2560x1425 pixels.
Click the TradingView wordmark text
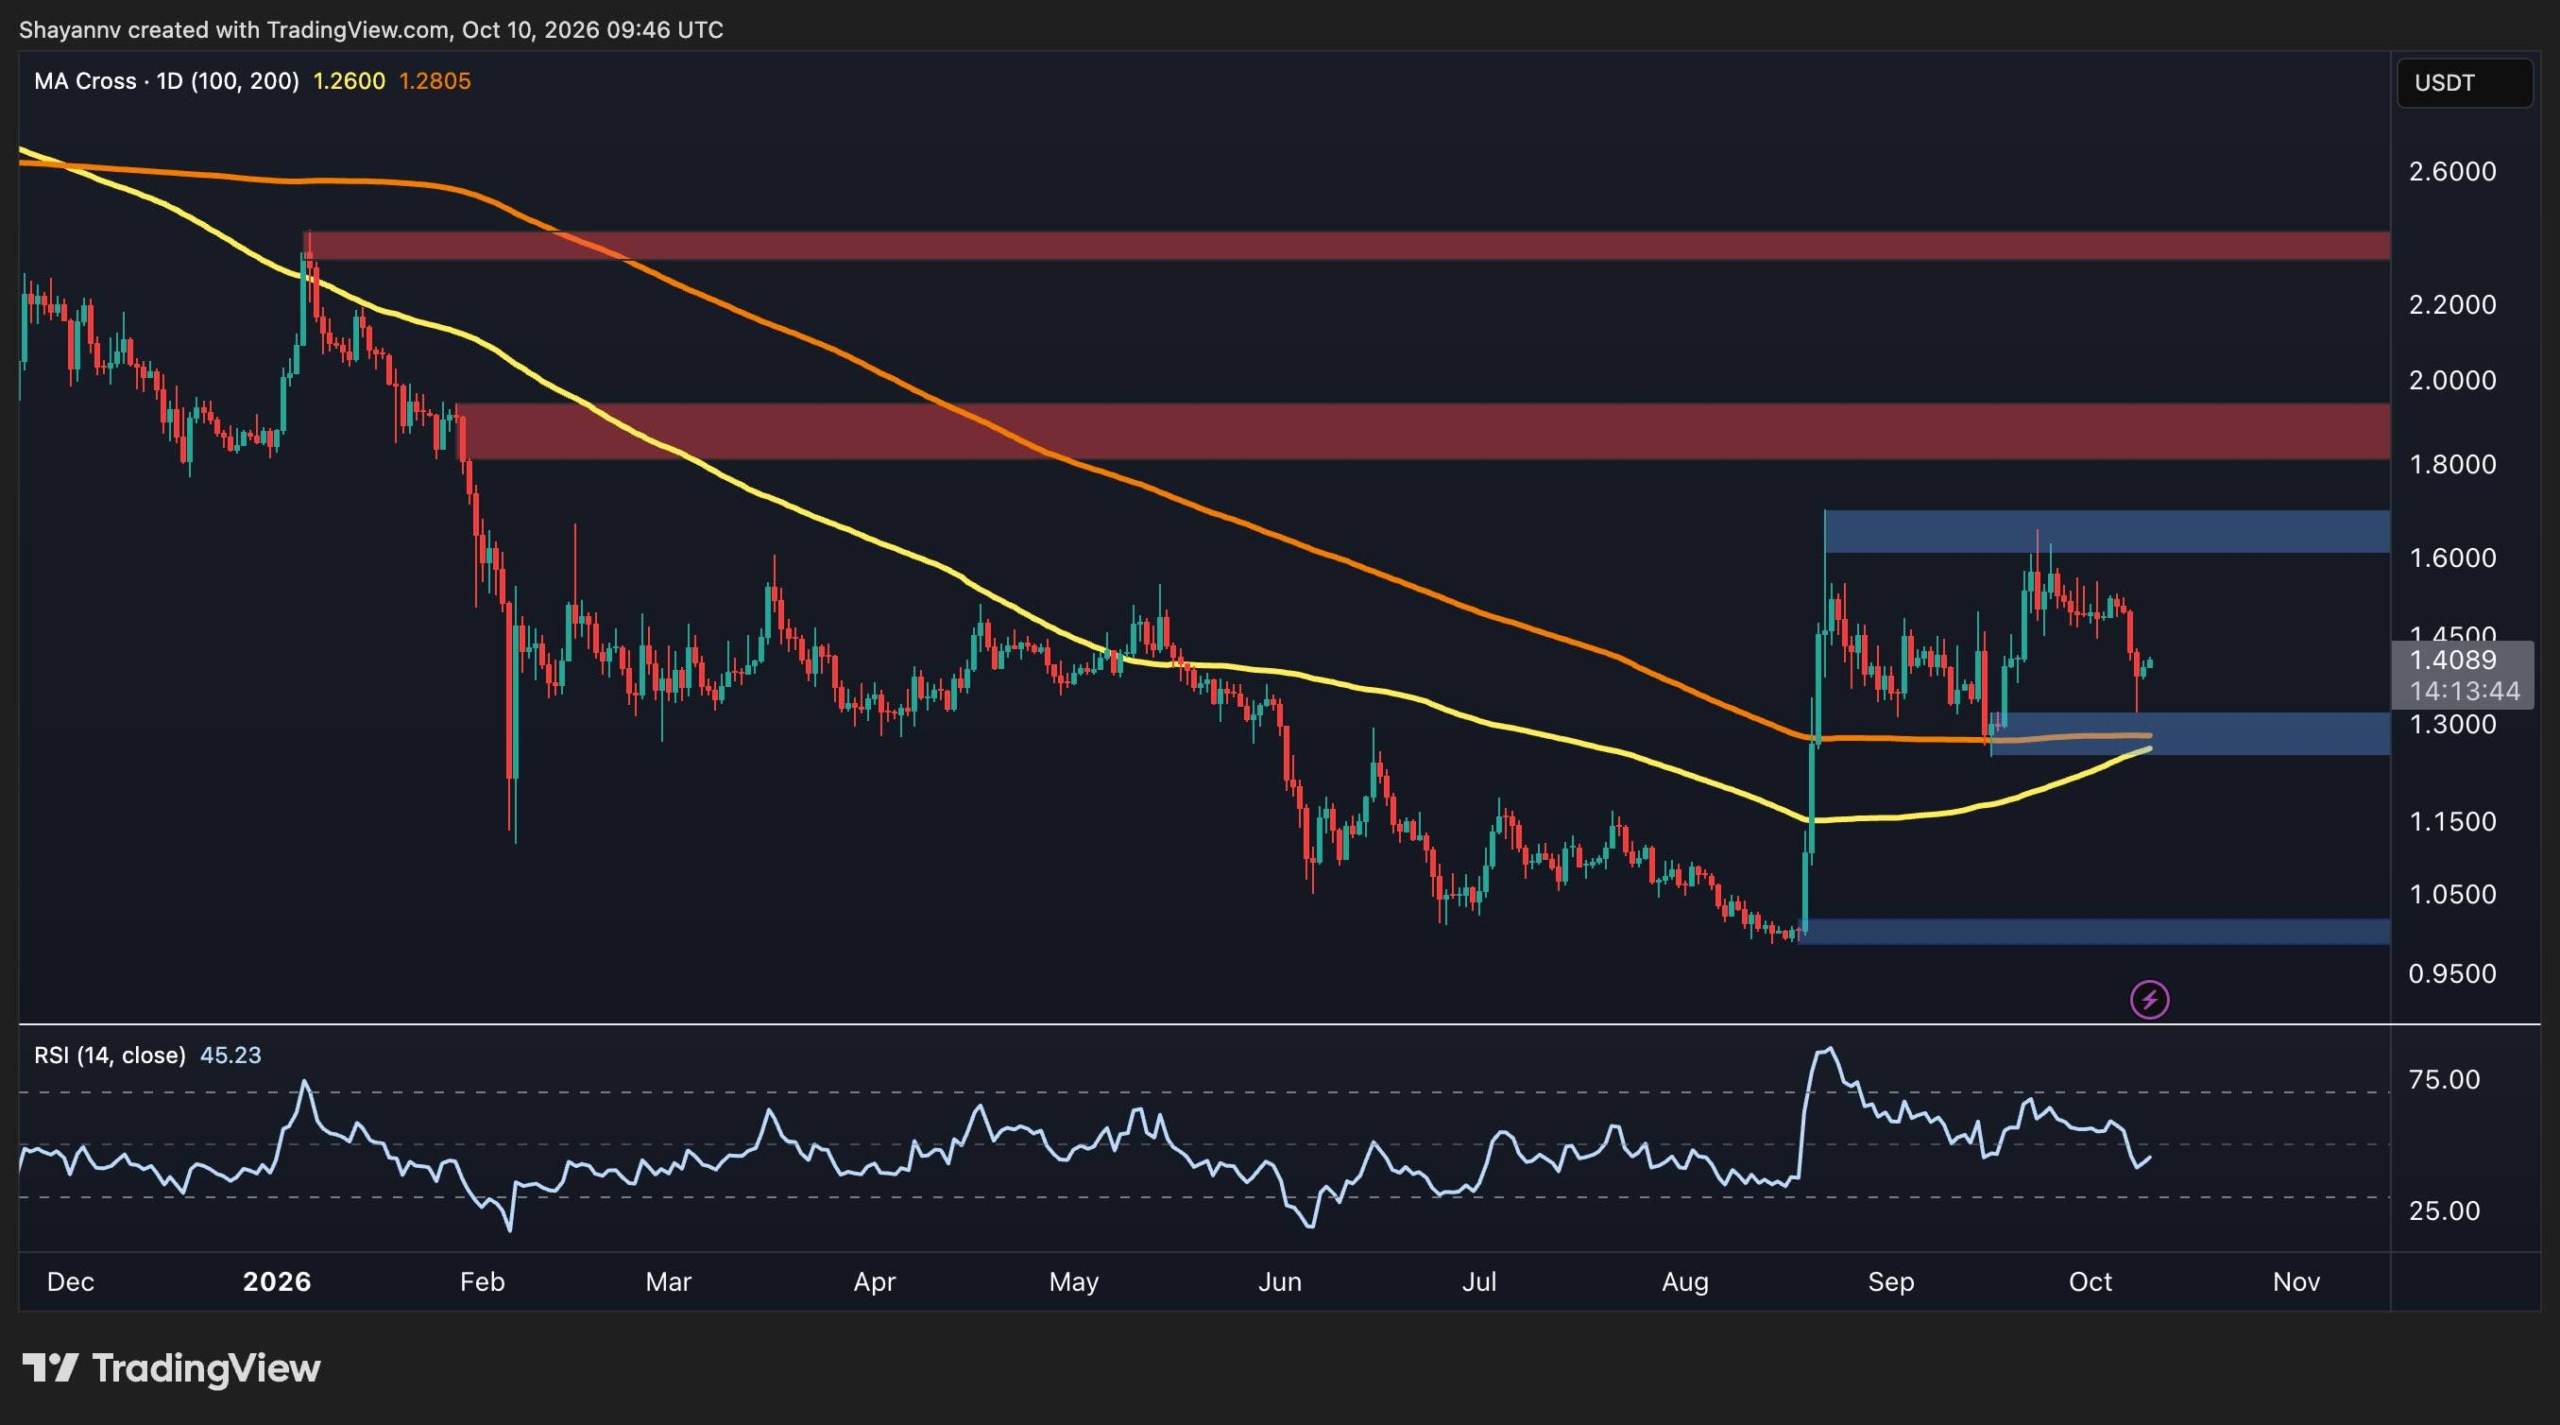(206, 1368)
